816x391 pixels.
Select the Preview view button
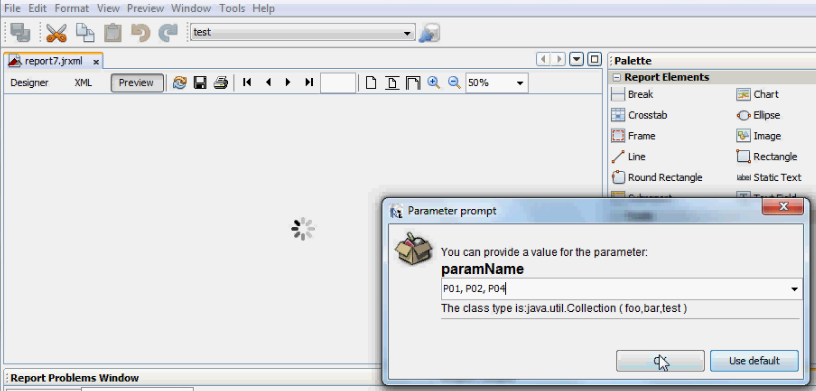point(136,83)
